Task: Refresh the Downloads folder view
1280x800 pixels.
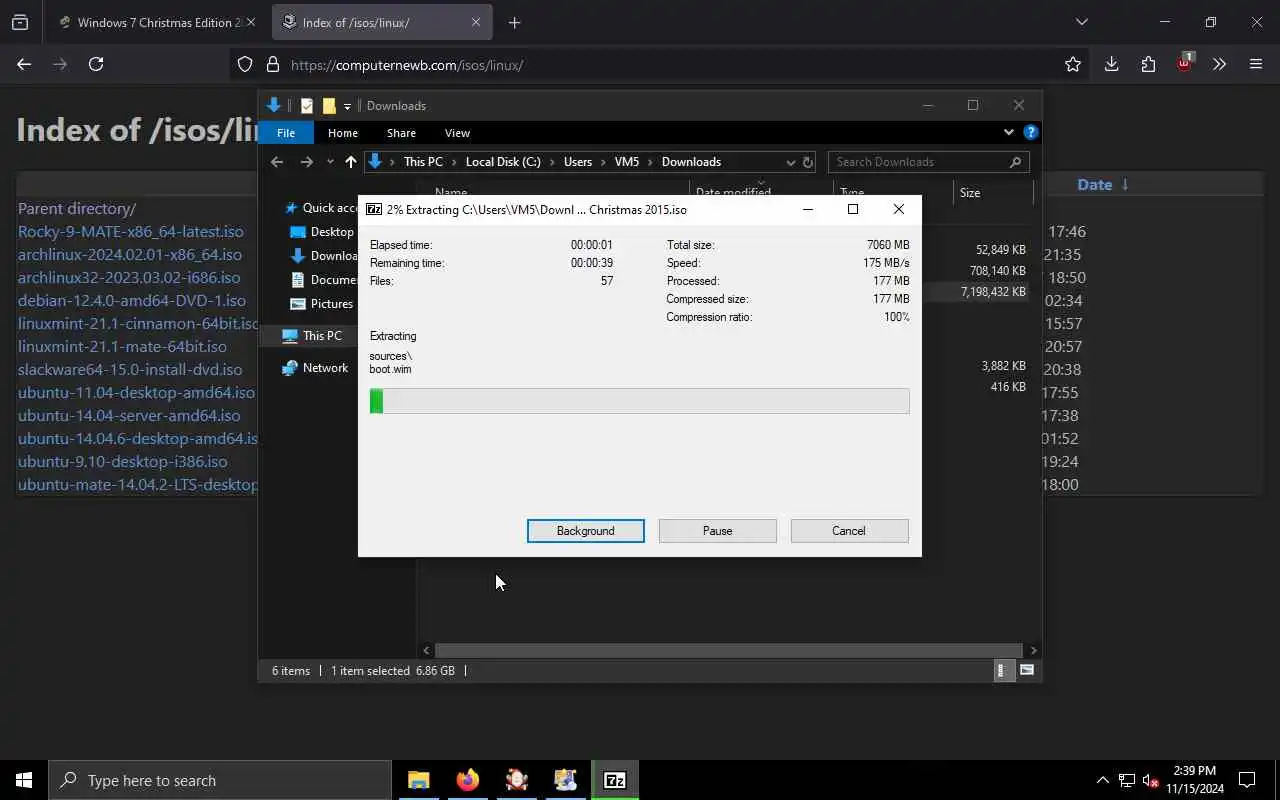Action: click(808, 162)
